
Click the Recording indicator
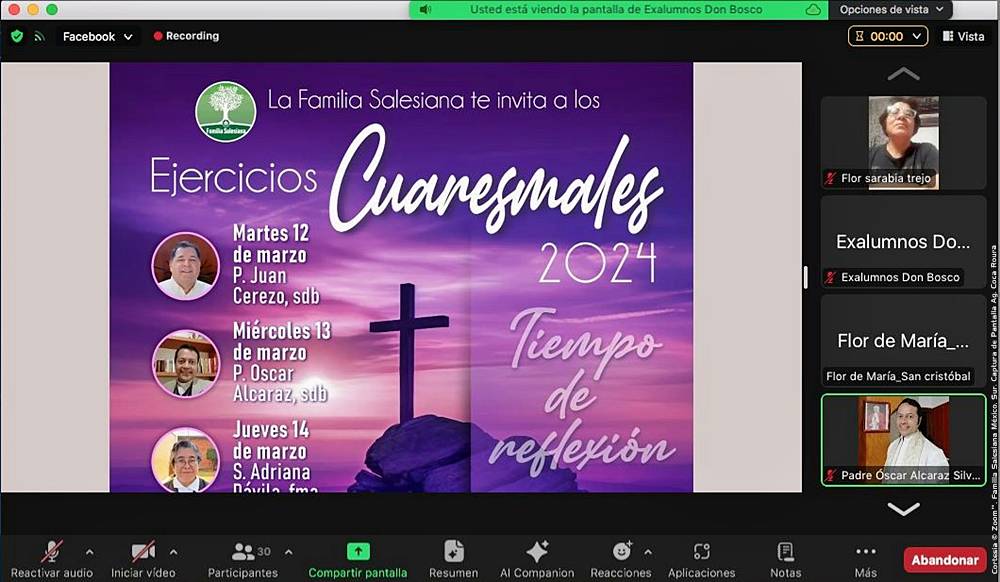point(186,36)
